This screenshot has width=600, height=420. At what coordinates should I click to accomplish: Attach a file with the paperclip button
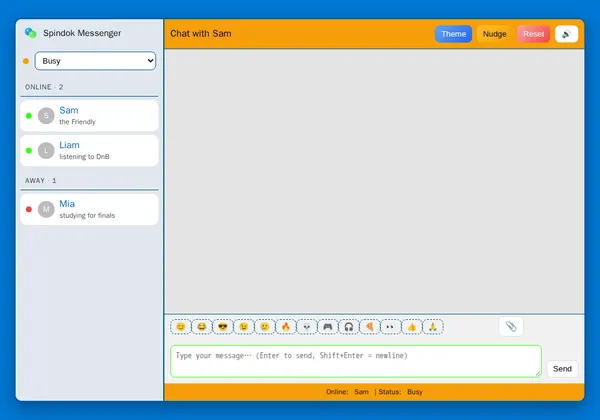(x=511, y=326)
